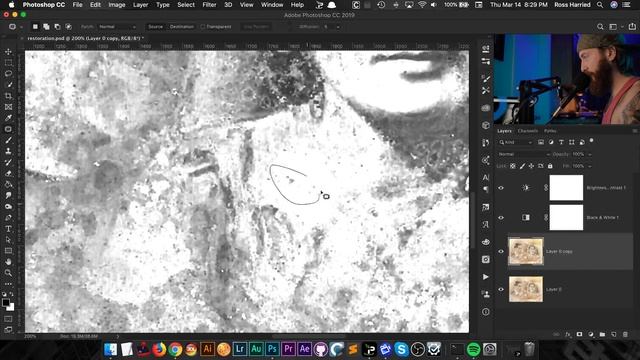This screenshot has width=640, height=360.
Task: Select the Horizontal Type tool
Action: point(8,229)
